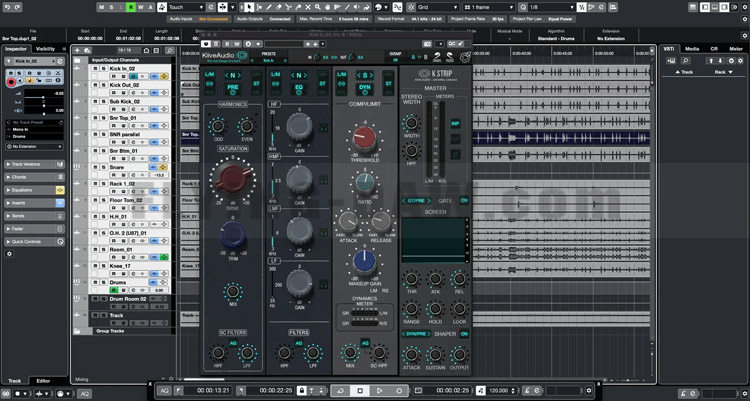
Task: Click the UNDO snake icon in K Strip
Action: 437,57
